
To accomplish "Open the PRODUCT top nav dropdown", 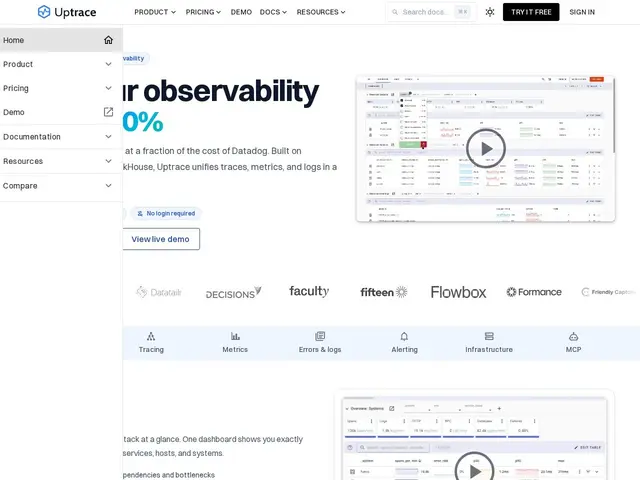I will click(155, 12).
